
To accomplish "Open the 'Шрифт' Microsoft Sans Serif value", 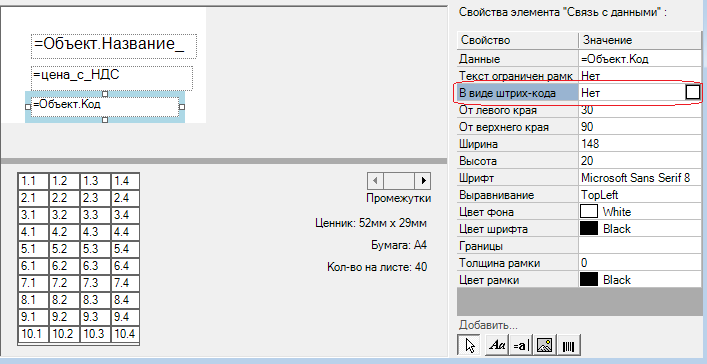I will [x=640, y=178].
